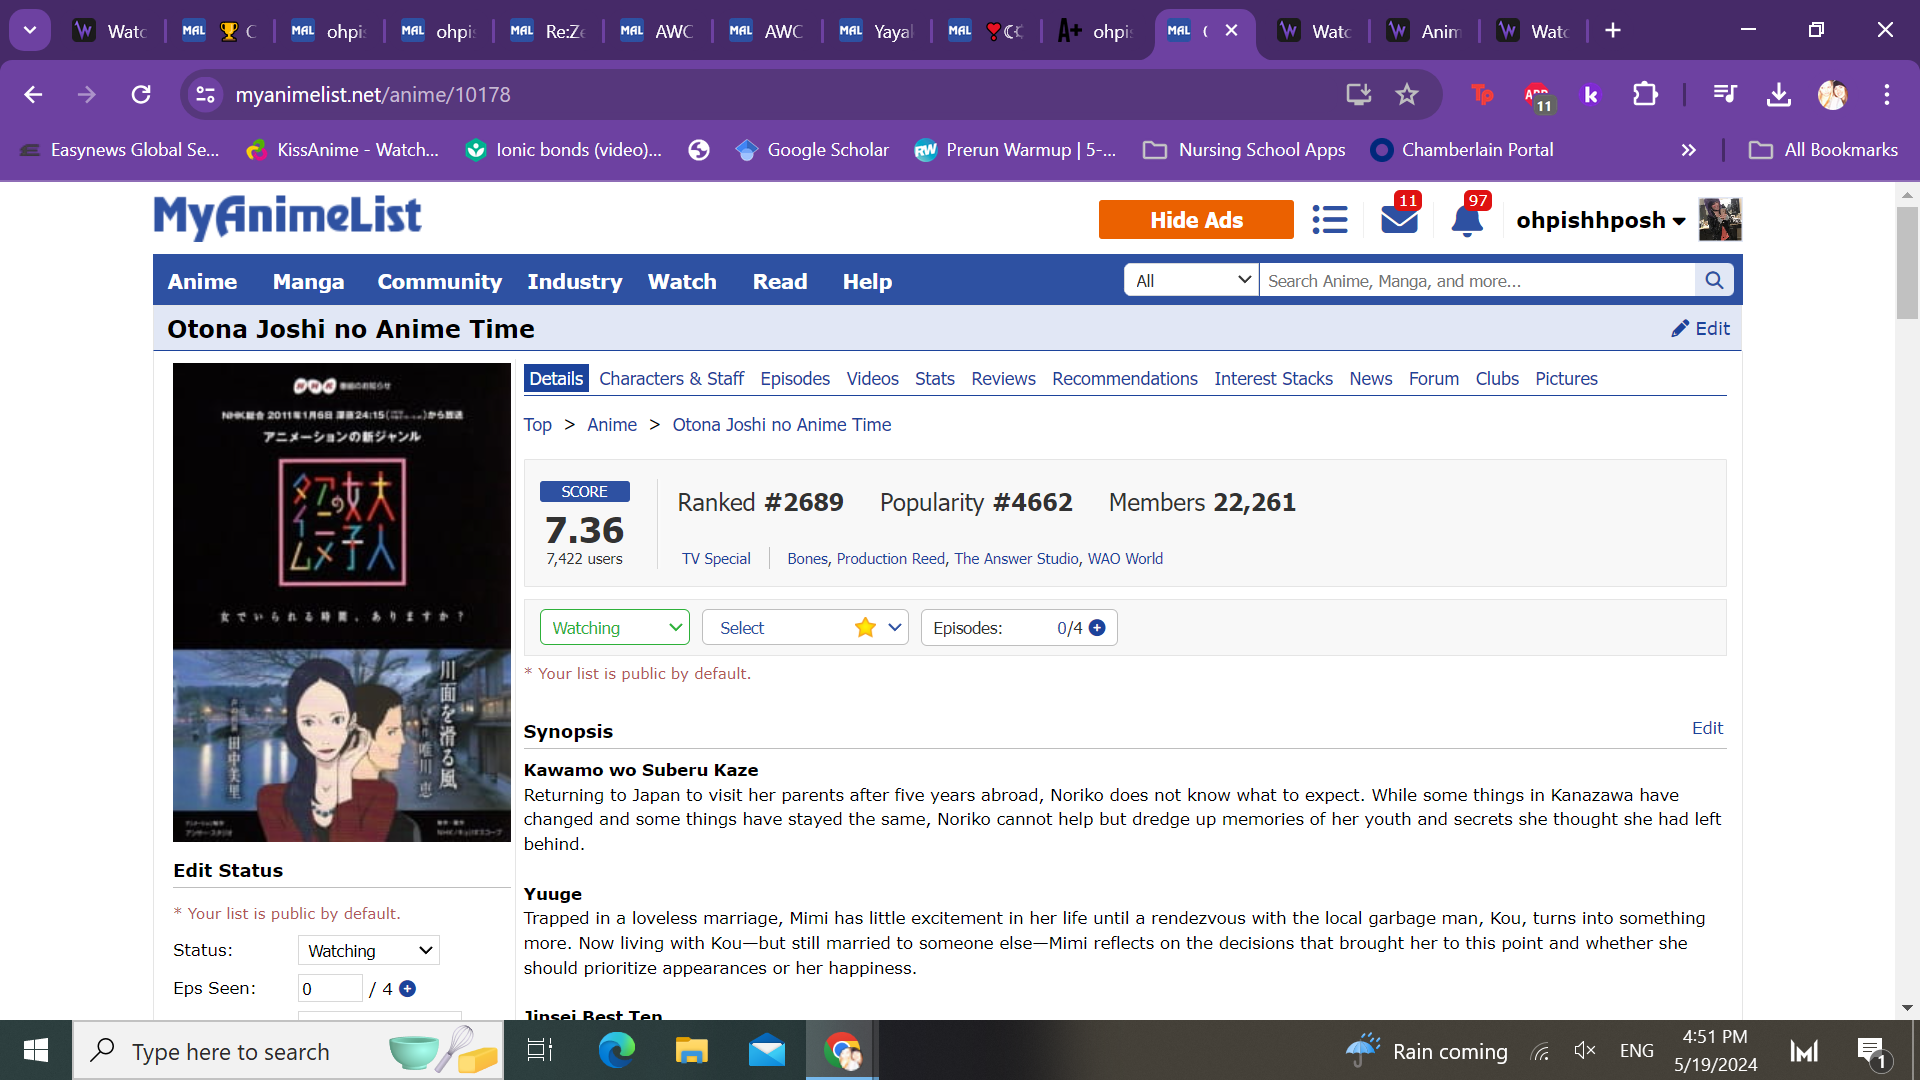The image size is (1920, 1080).
Task: Click the search magnifier button
Action: point(1714,281)
